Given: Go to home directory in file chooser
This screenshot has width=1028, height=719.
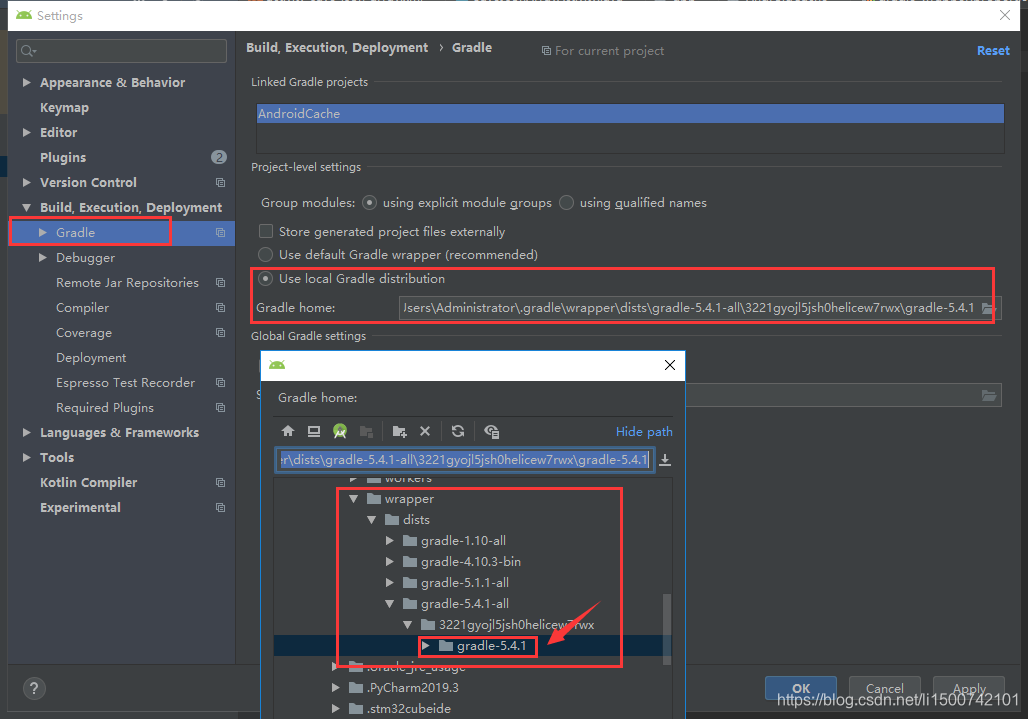Looking at the screenshot, I should pyautogui.click(x=288, y=431).
